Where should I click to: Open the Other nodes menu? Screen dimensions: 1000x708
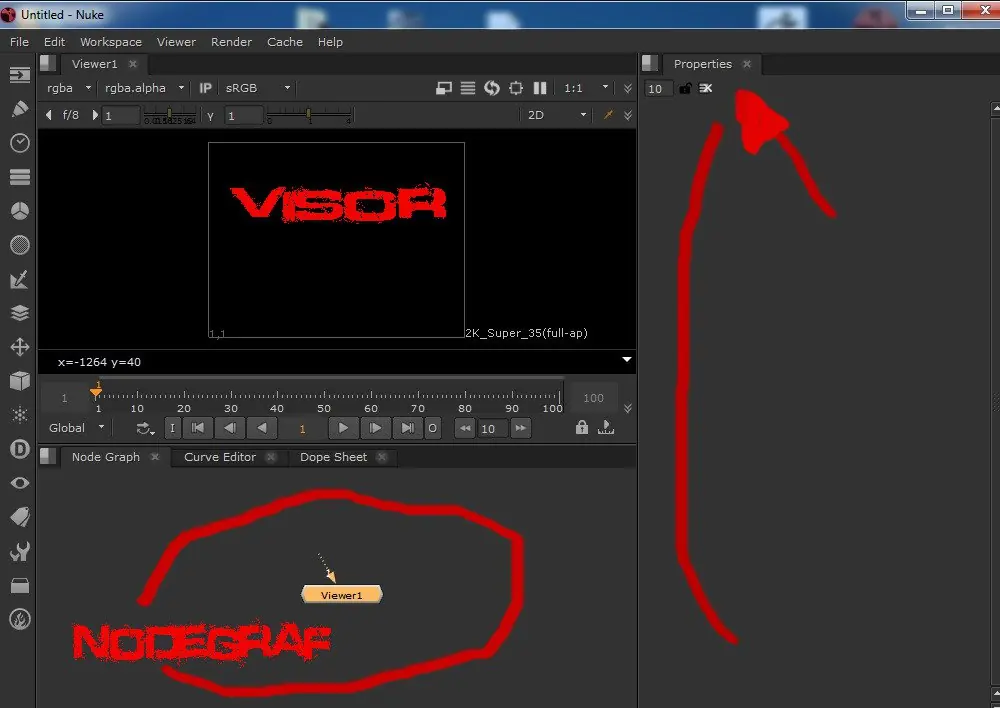(20, 586)
